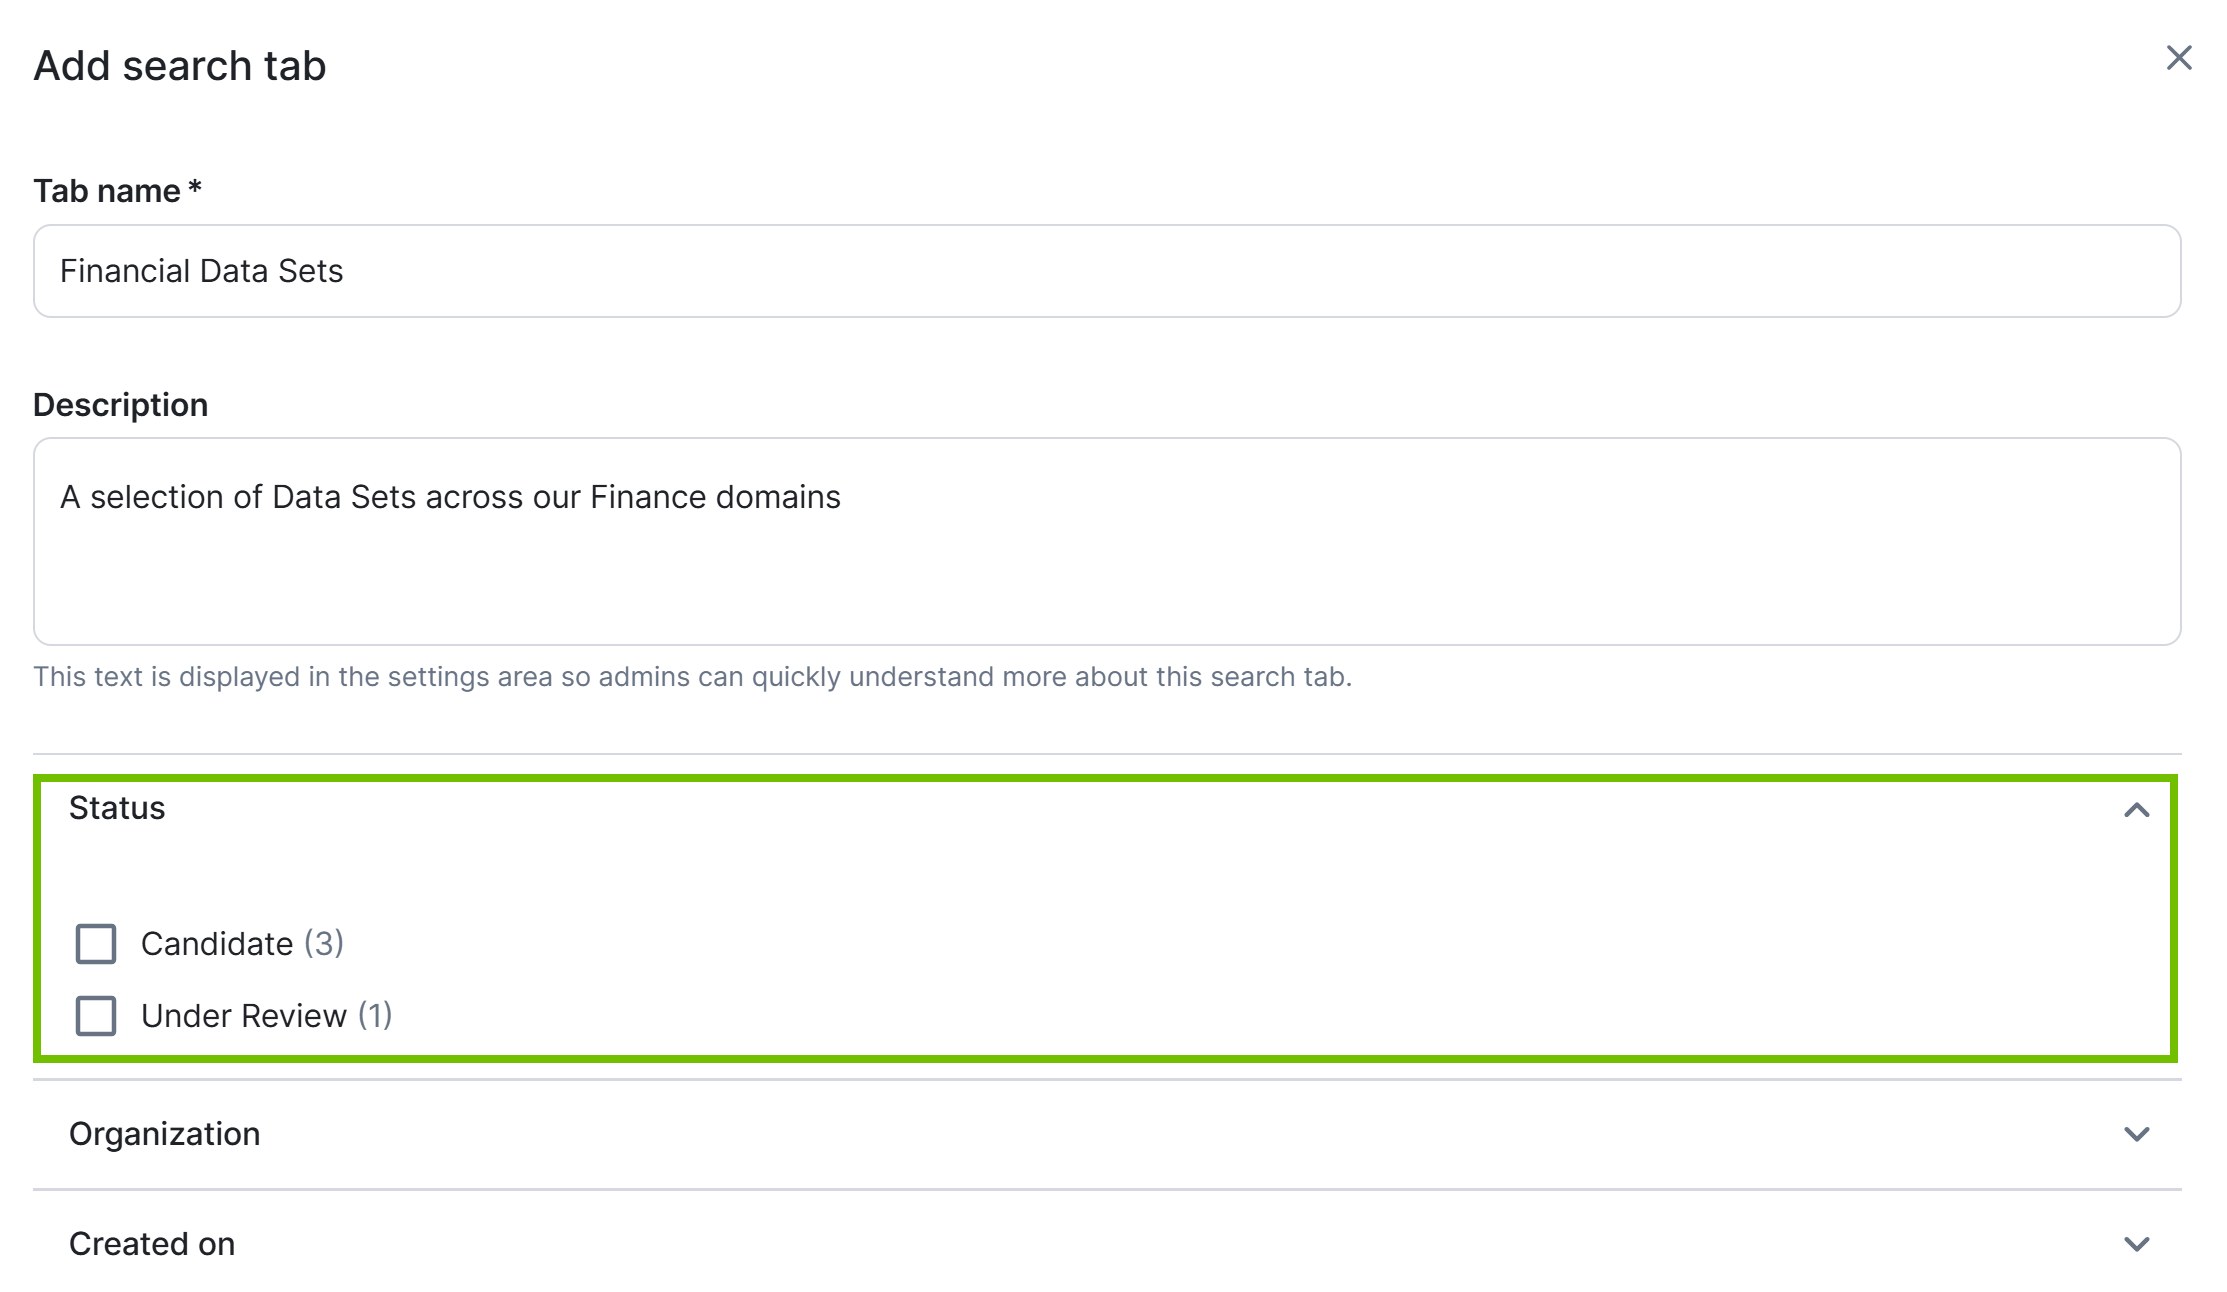This screenshot has height=1292, width=2227.
Task: Close the Add search tab dialog
Action: tap(2180, 58)
